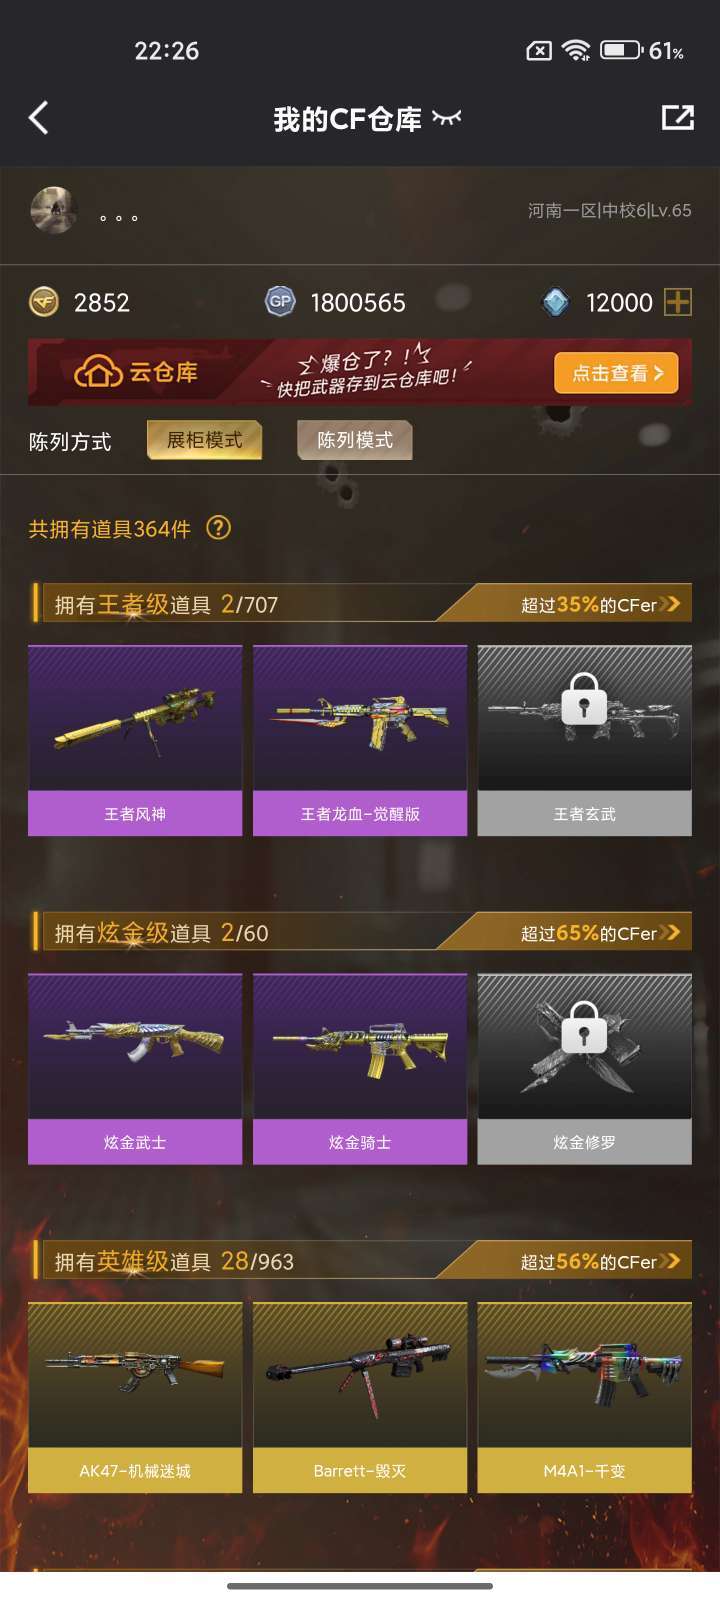Open the 云仓库 cloud warehouse banner
This screenshot has width=720, height=1600.
(x=360, y=372)
